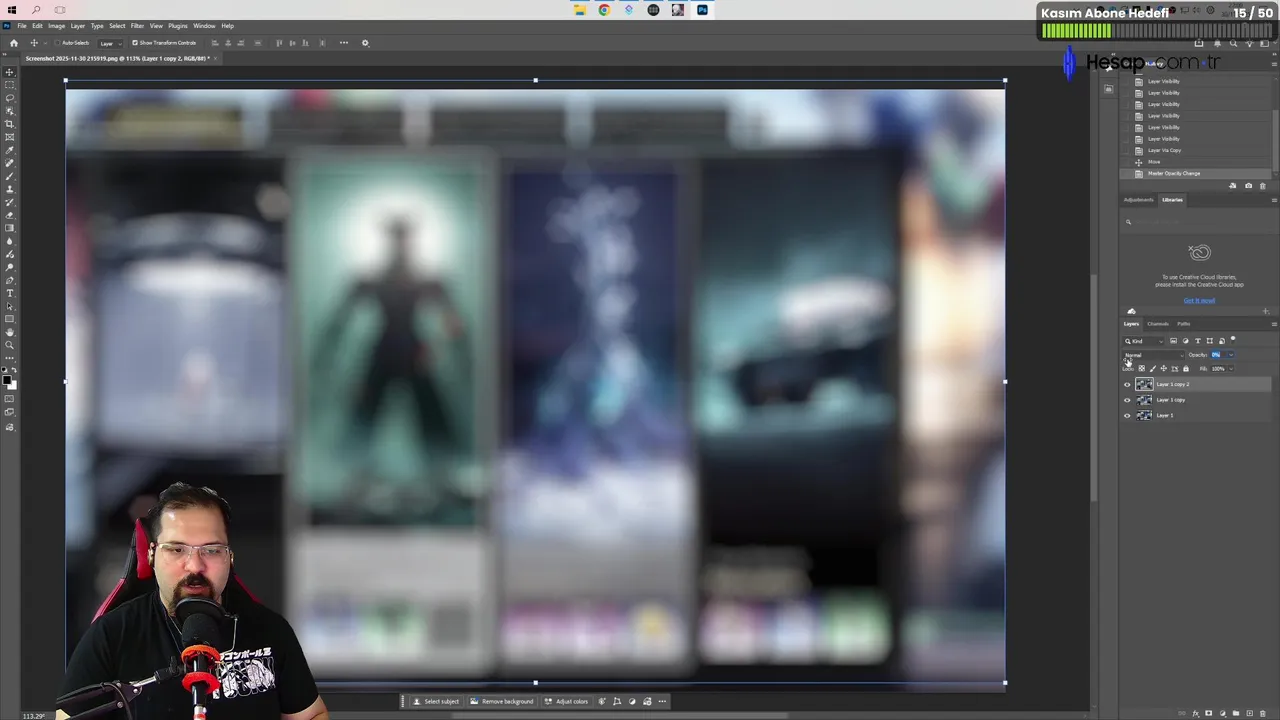Select the Eyedropper tool
The height and width of the screenshot is (720, 1280).
pos(10,149)
